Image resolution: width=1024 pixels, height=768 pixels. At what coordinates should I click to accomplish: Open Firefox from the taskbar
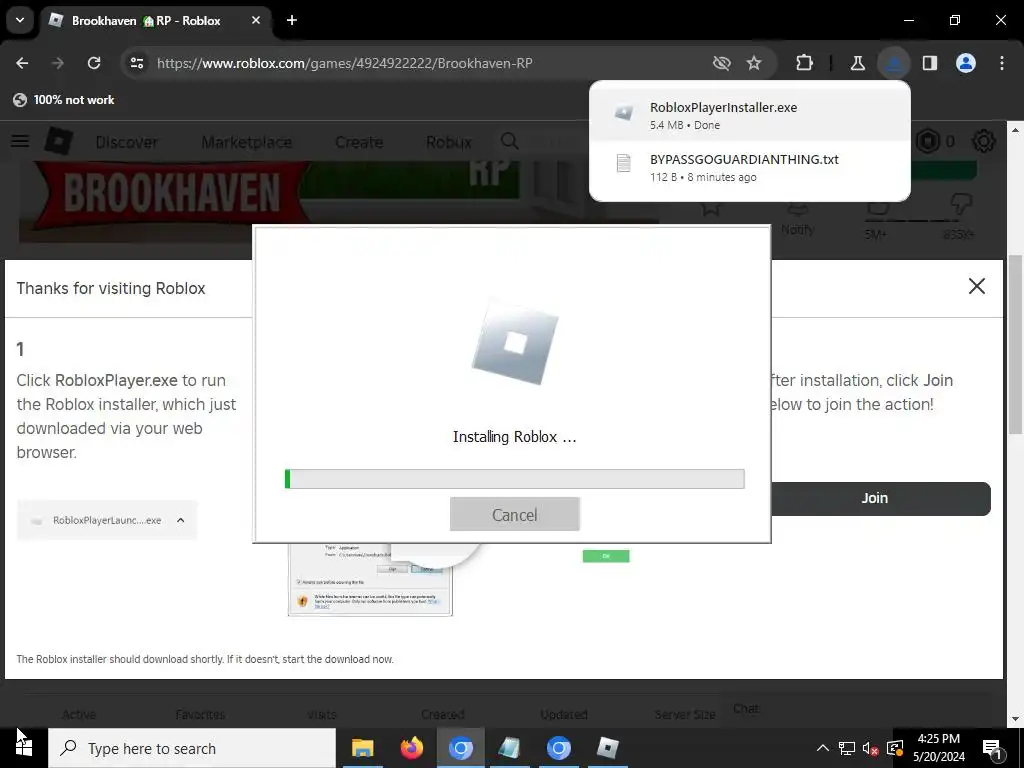point(411,748)
